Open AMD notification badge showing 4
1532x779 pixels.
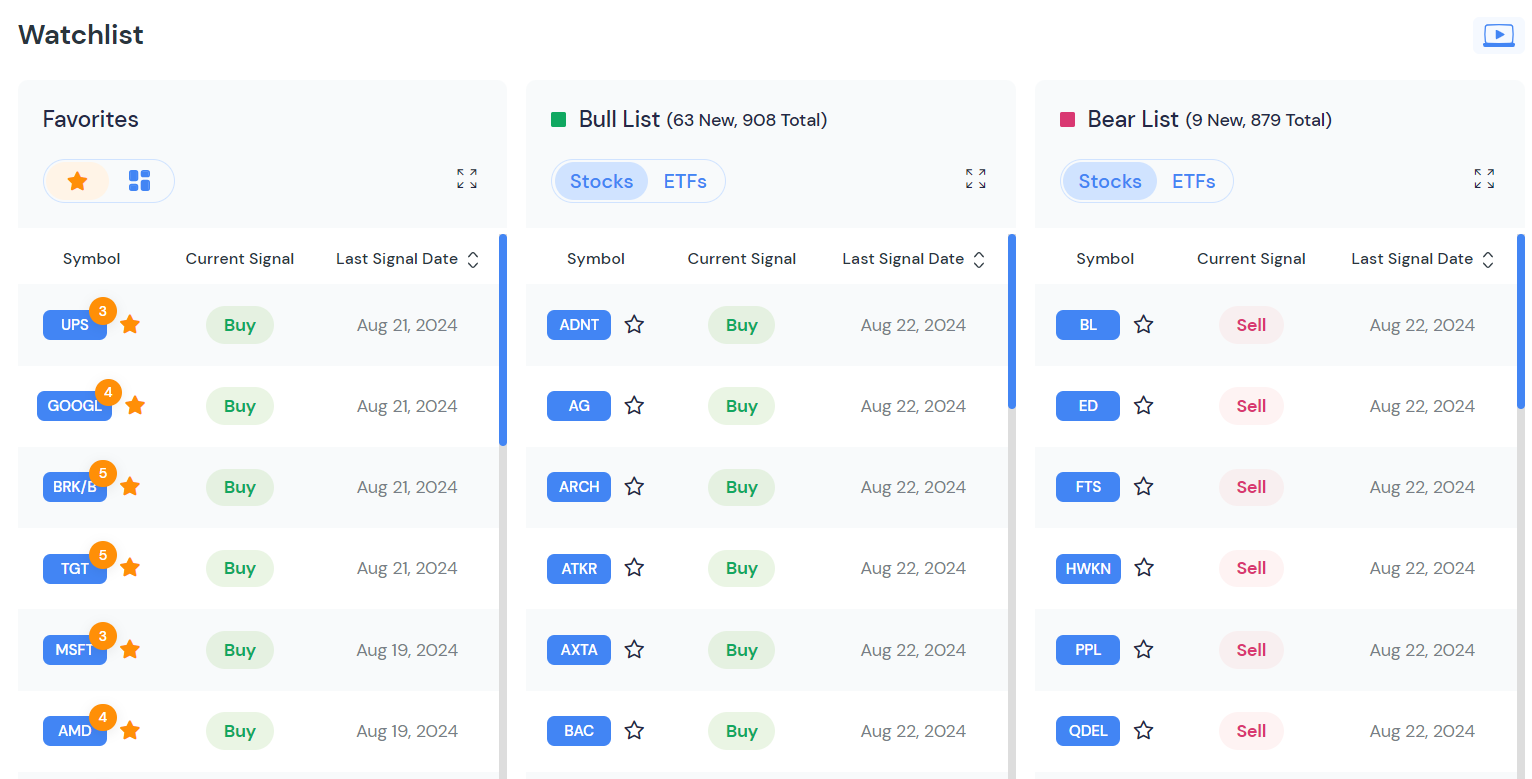click(x=103, y=716)
